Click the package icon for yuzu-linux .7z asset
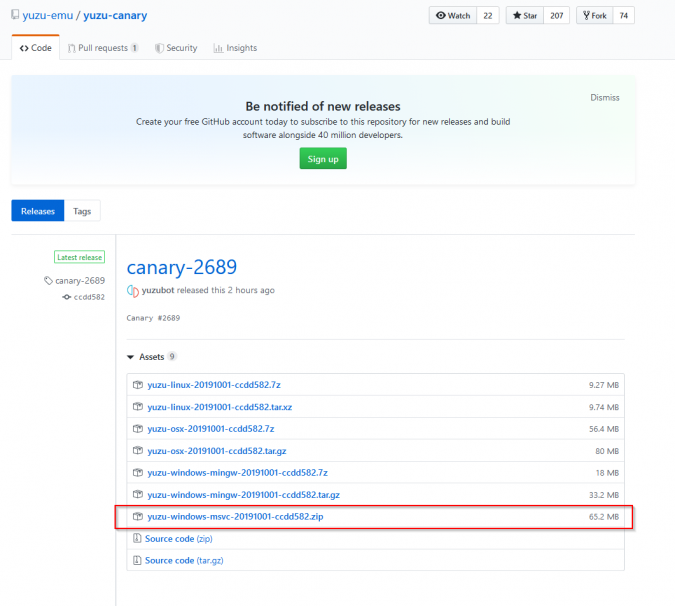The width and height of the screenshot is (675, 606). (138, 385)
